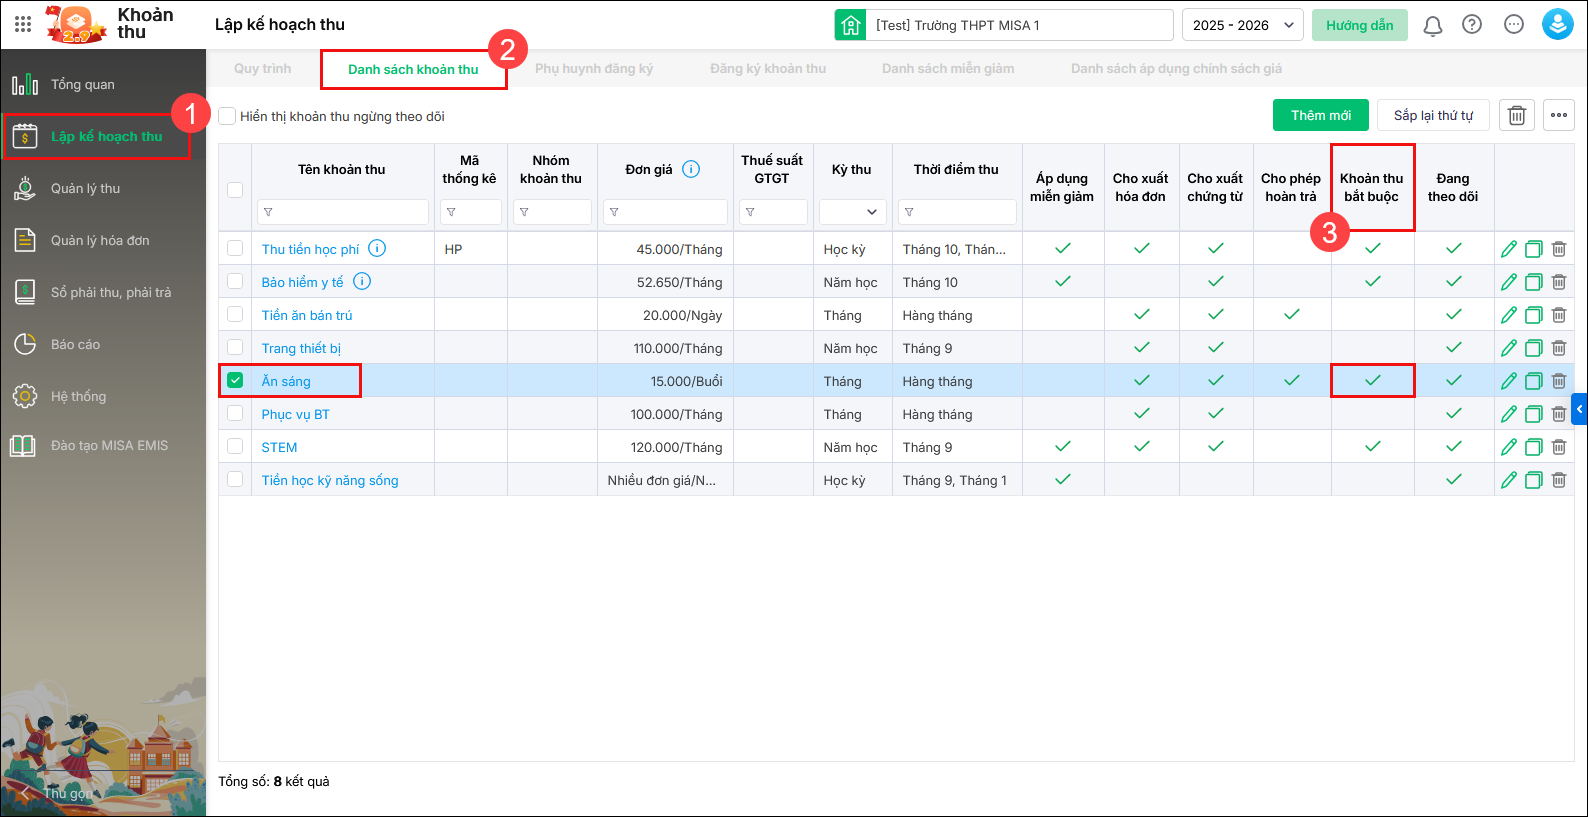Duplicate the STEM fee row
This screenshot has width=1588, height=817.
(1533, 447)
